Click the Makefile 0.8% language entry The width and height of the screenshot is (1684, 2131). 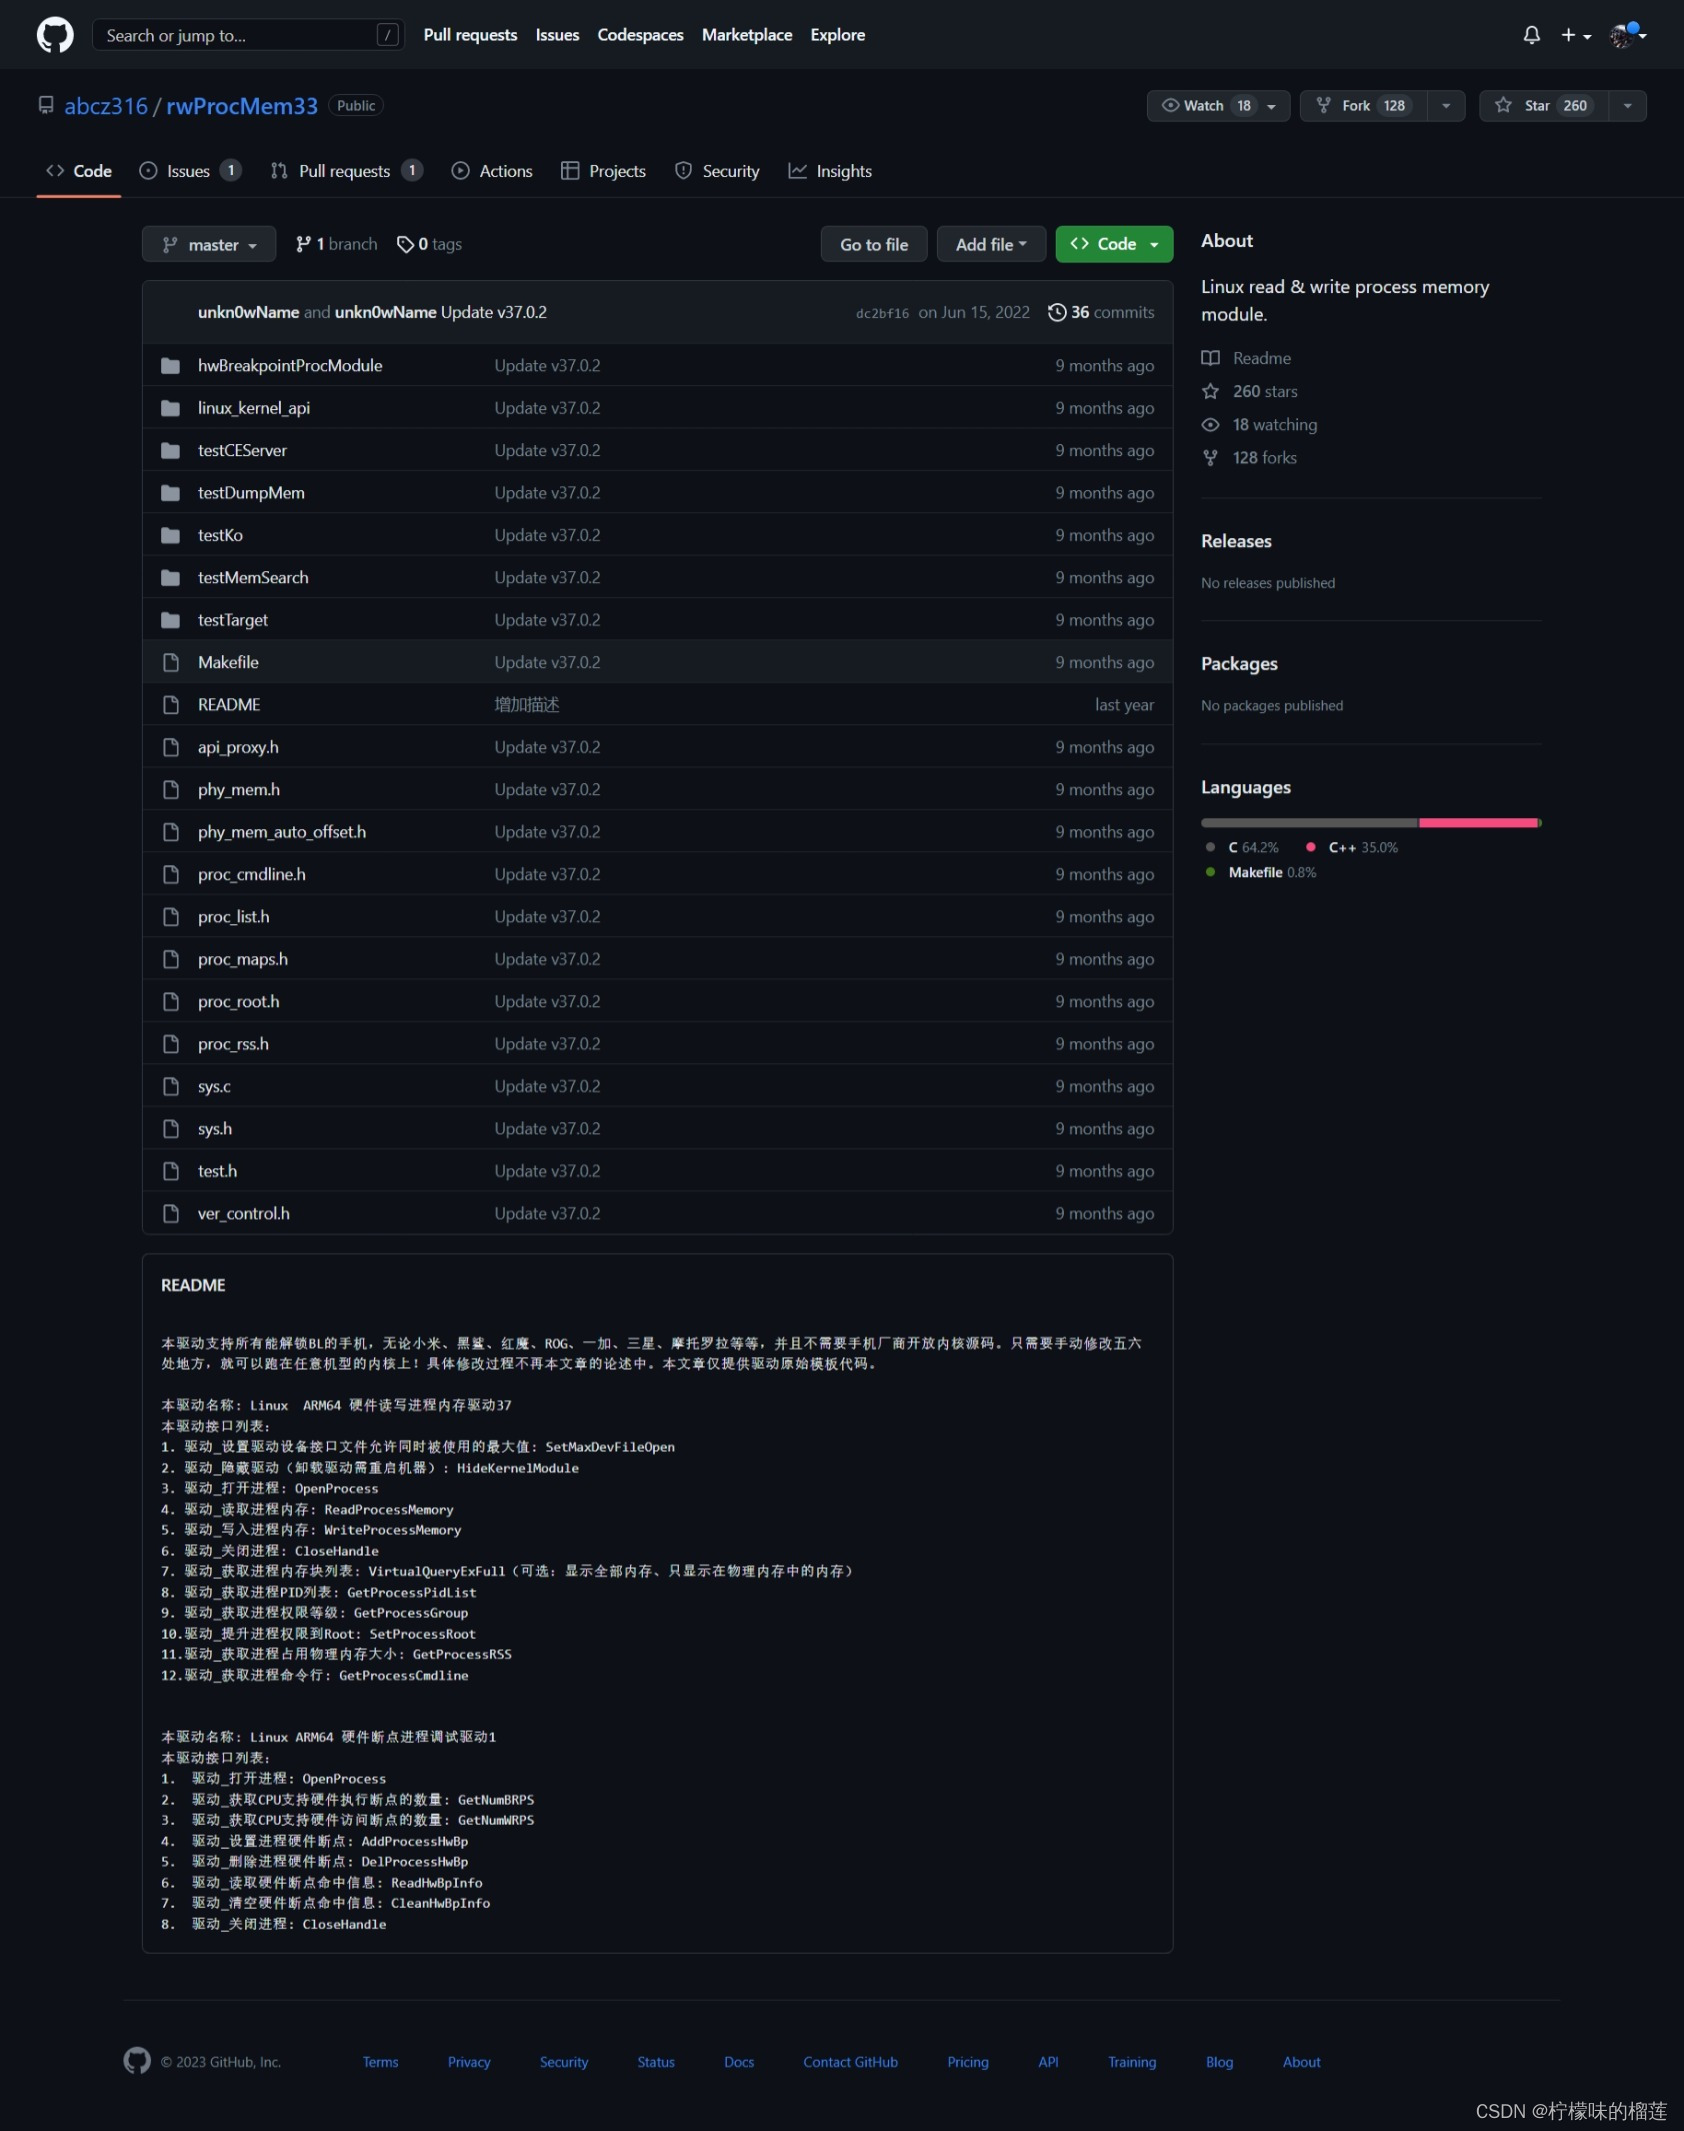click(1261, 872)
